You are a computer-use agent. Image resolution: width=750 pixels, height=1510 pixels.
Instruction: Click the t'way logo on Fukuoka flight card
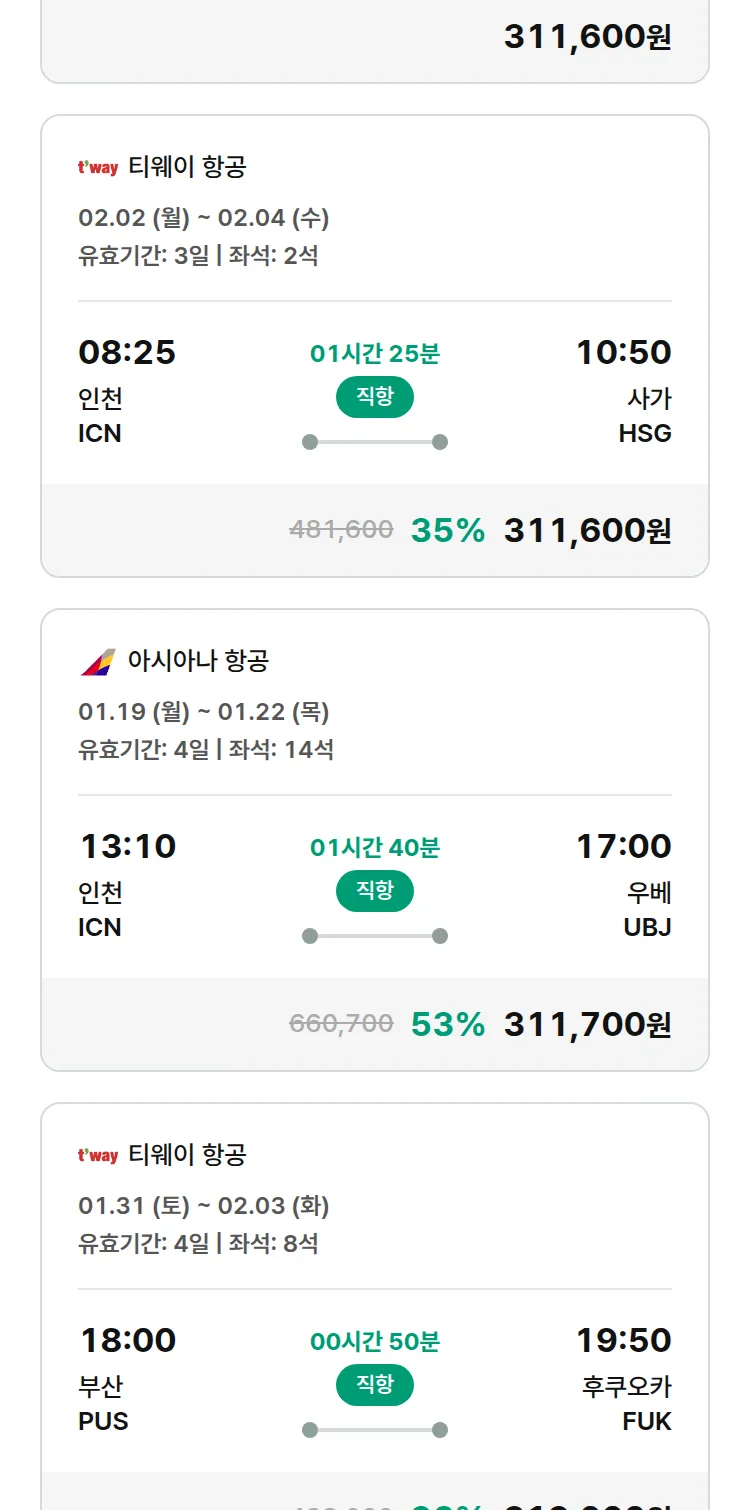point(98,1155)
